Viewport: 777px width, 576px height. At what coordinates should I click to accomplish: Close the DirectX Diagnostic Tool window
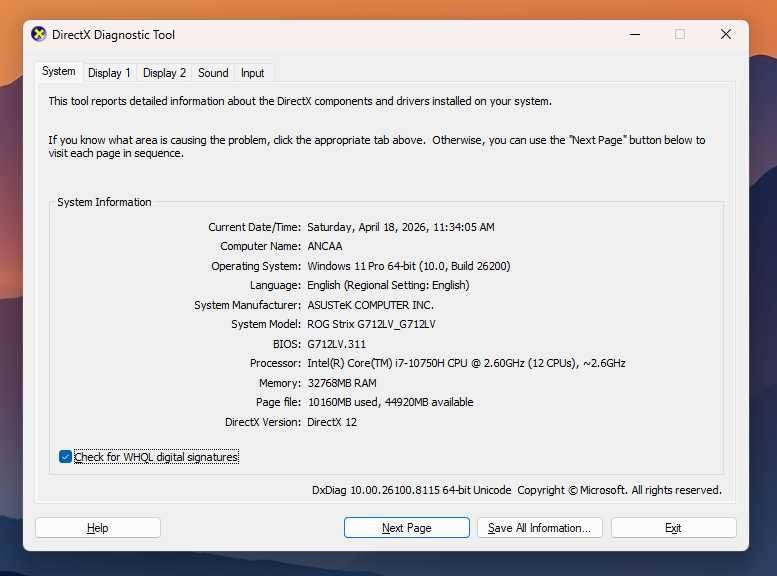coord(725,34)
